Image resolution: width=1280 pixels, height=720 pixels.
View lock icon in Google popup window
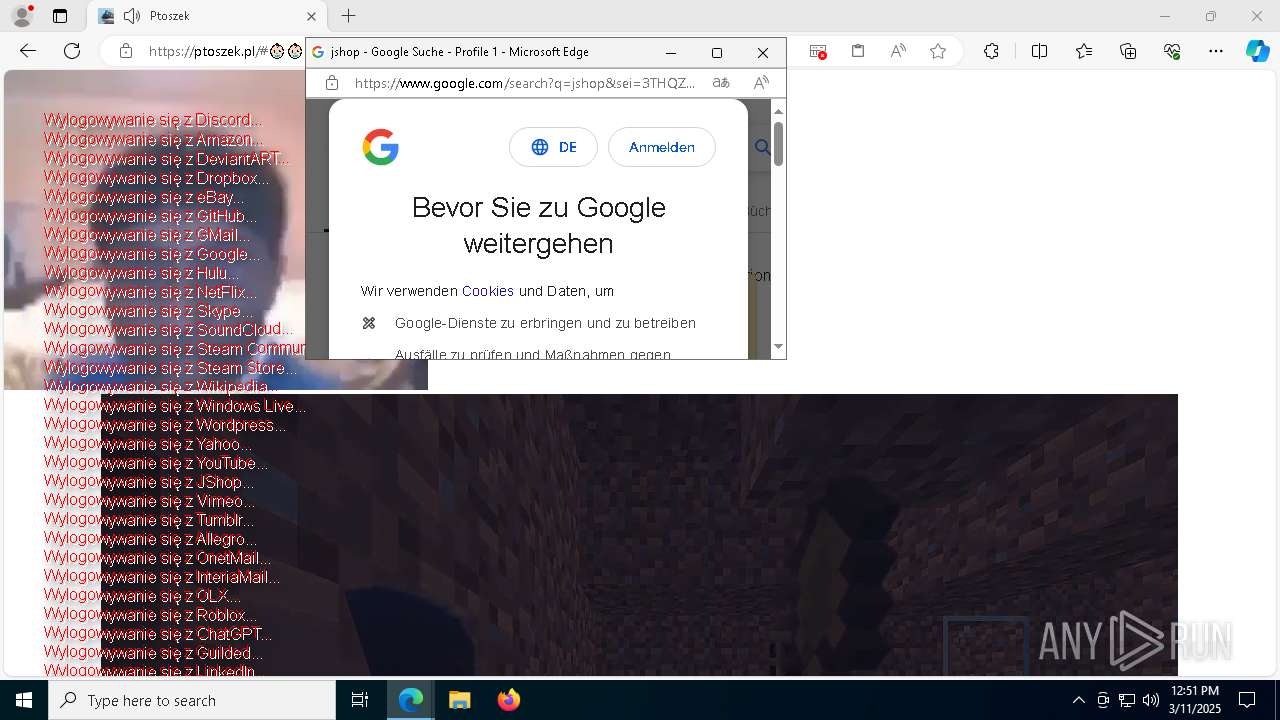[332, 83]
